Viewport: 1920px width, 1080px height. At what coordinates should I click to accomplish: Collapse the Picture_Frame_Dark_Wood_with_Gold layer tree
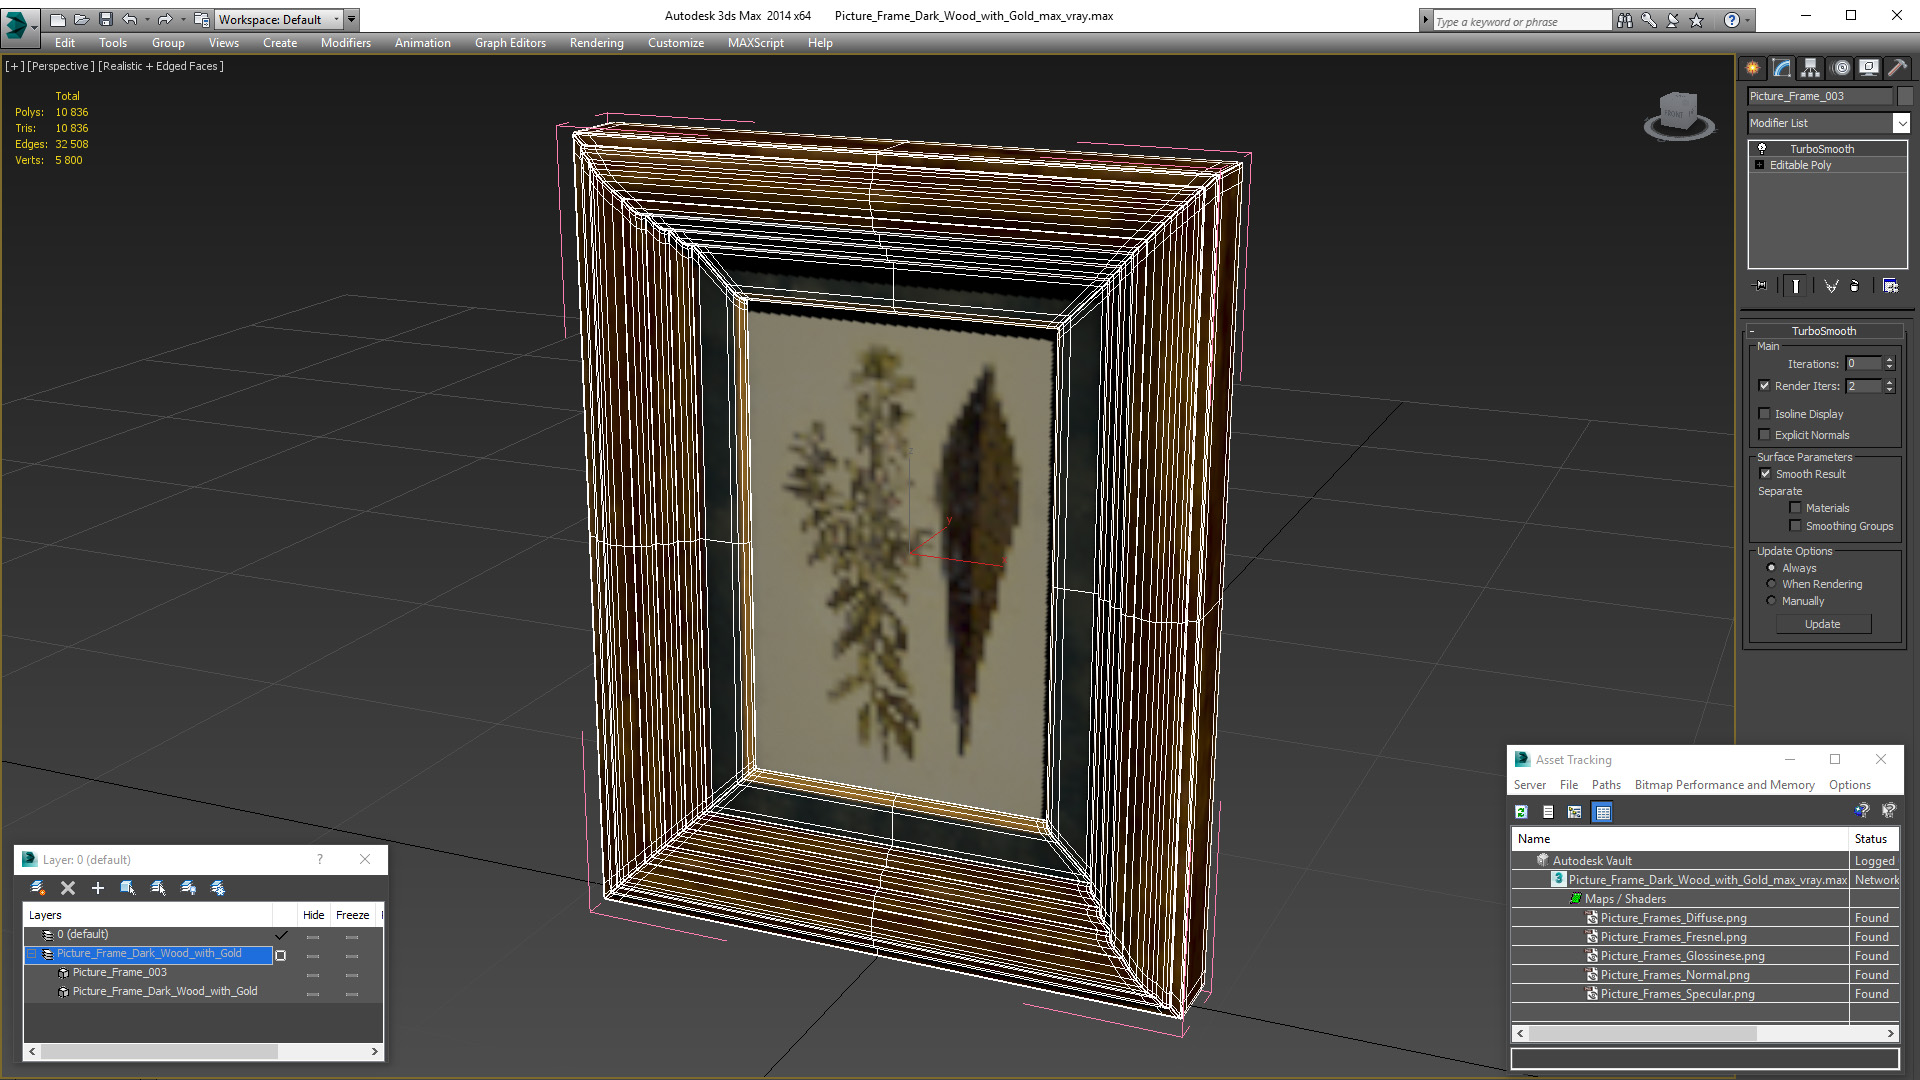(x=31, y=954)
